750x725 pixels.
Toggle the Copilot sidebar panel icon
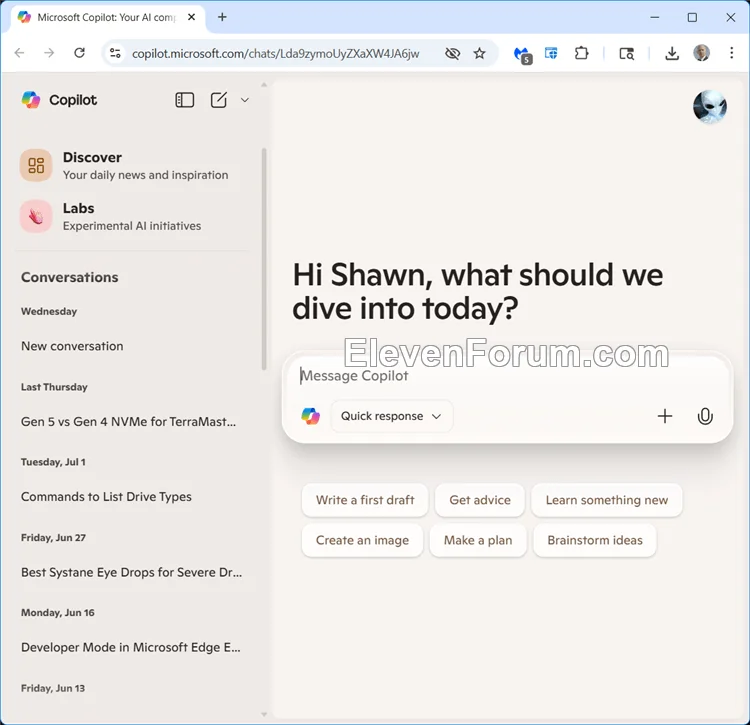(184, 100)
